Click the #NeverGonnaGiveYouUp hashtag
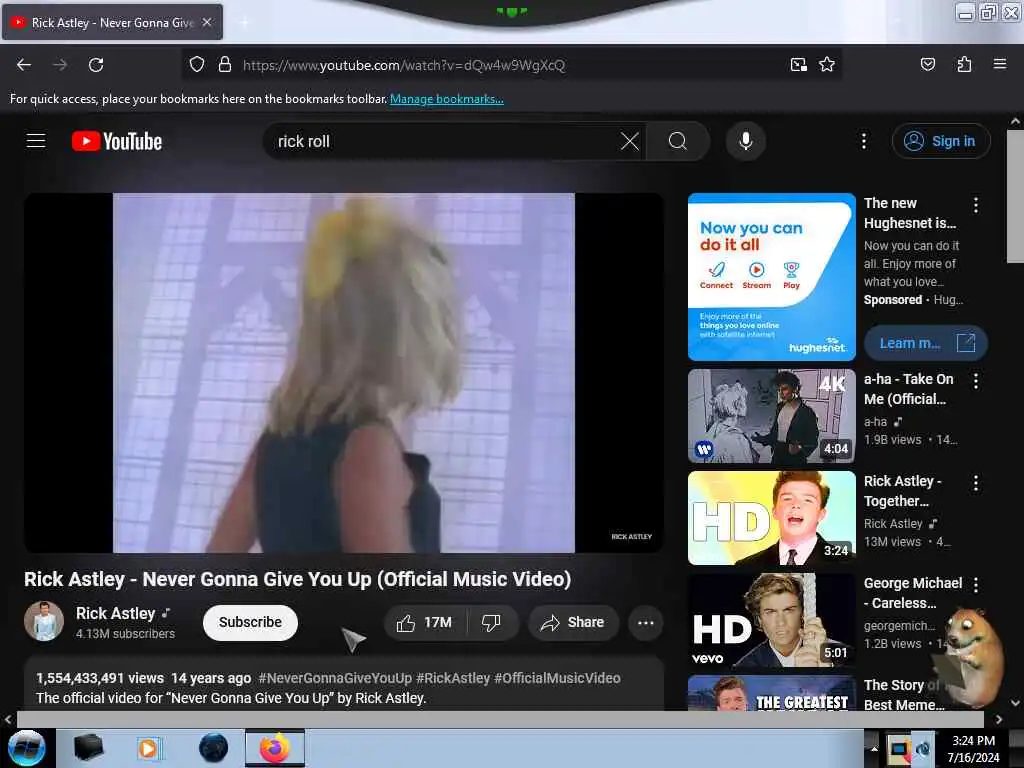Image resolution: width=1024 pixels, height=768 pixels. [335, 678]
